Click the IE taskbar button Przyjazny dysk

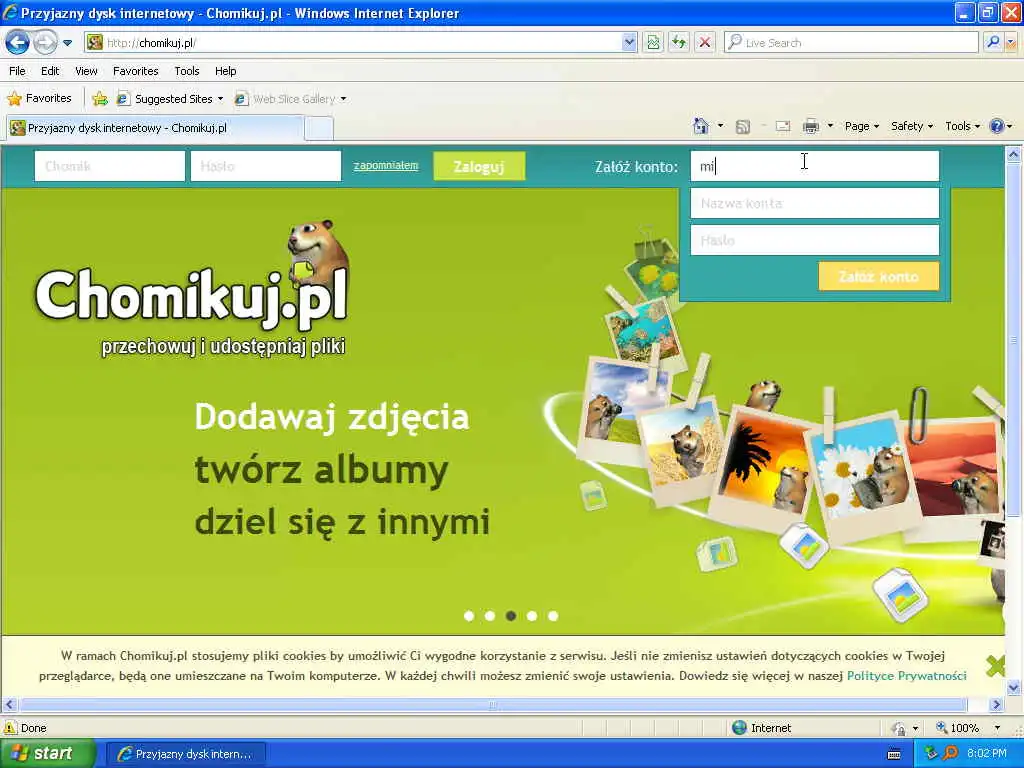pos(185,754)
